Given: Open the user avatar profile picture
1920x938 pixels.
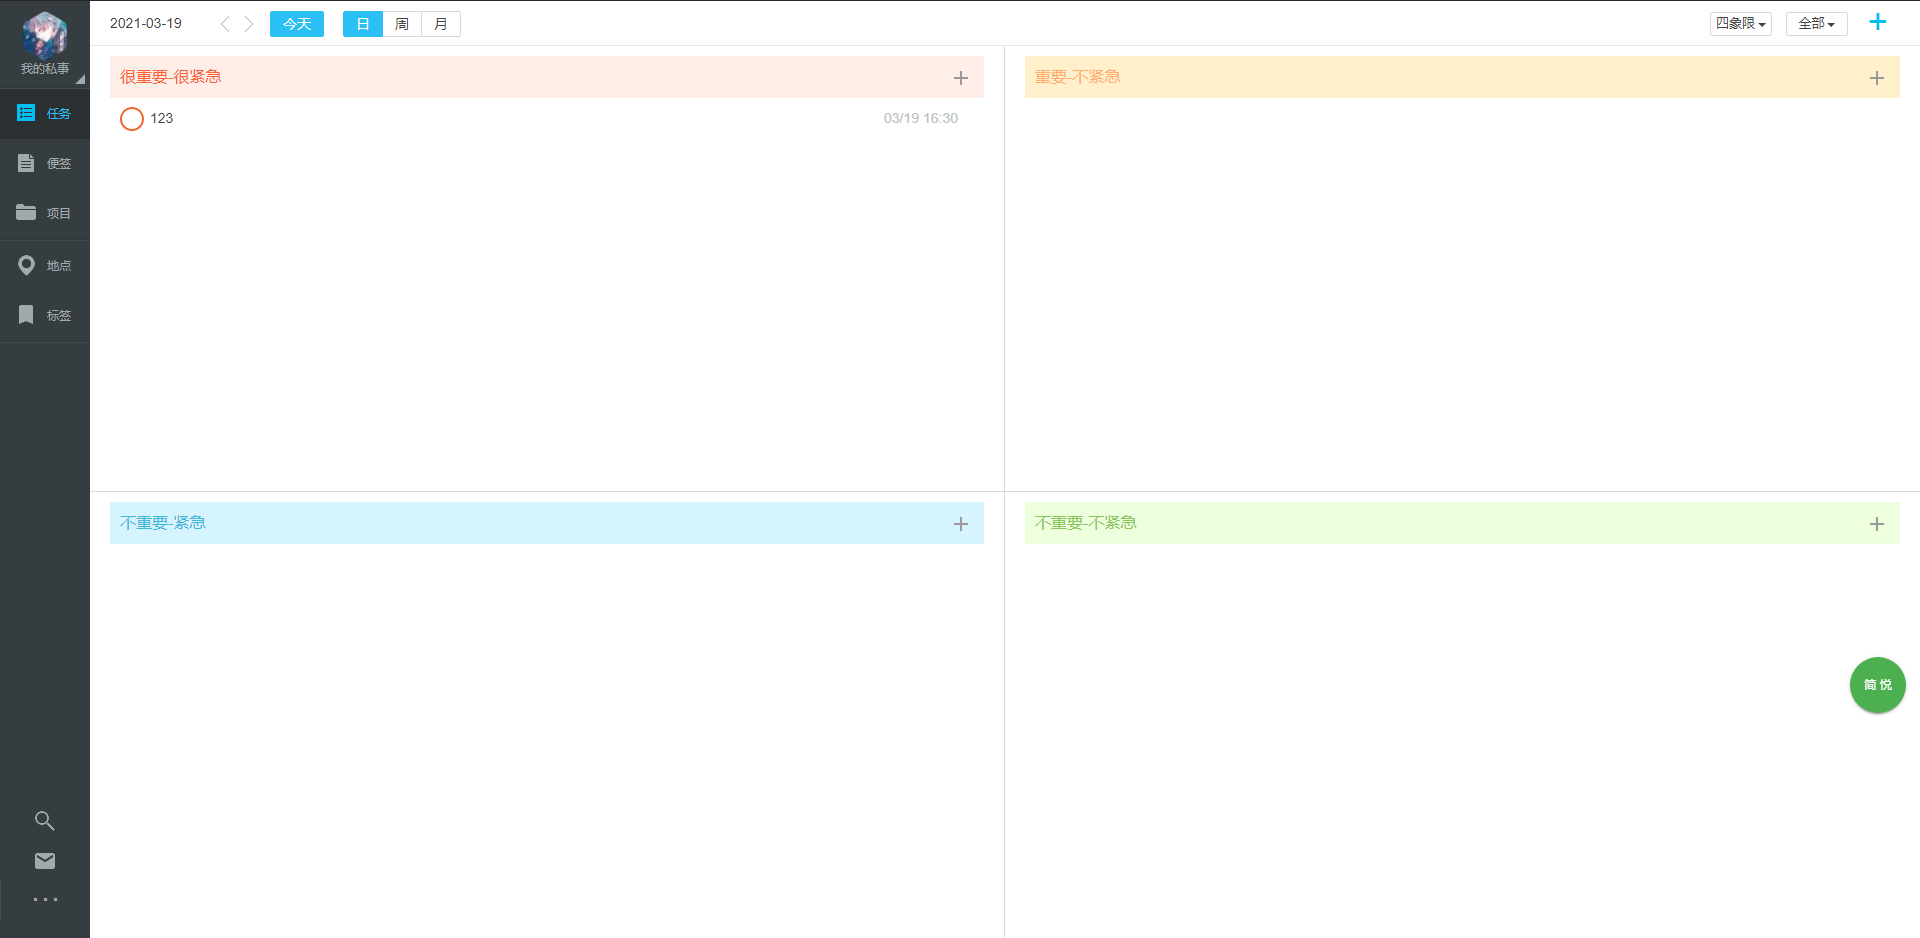Looking at the screenshot, I should point(45,36).
